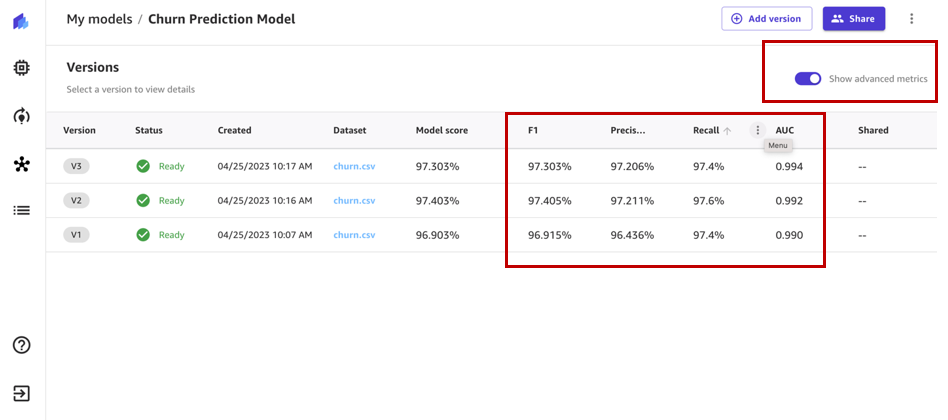Open the chip-shaped models icon in sidebar

(22, 68)
